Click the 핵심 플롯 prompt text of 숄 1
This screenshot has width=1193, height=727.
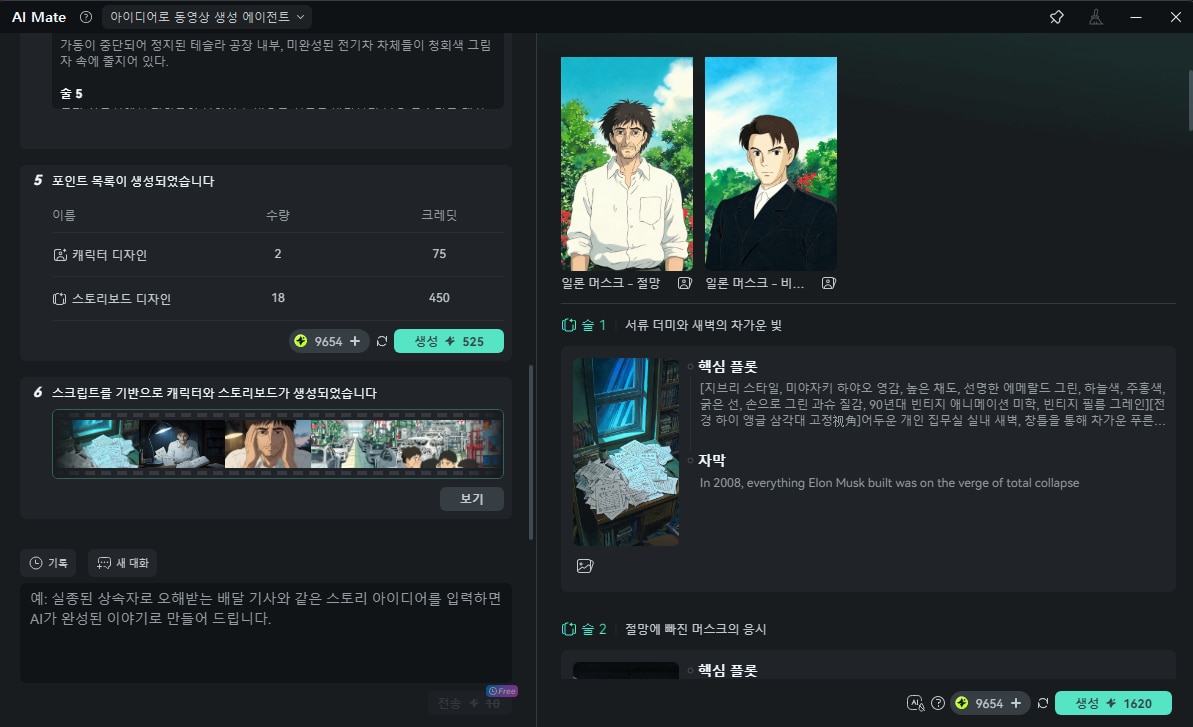[933, 404]
